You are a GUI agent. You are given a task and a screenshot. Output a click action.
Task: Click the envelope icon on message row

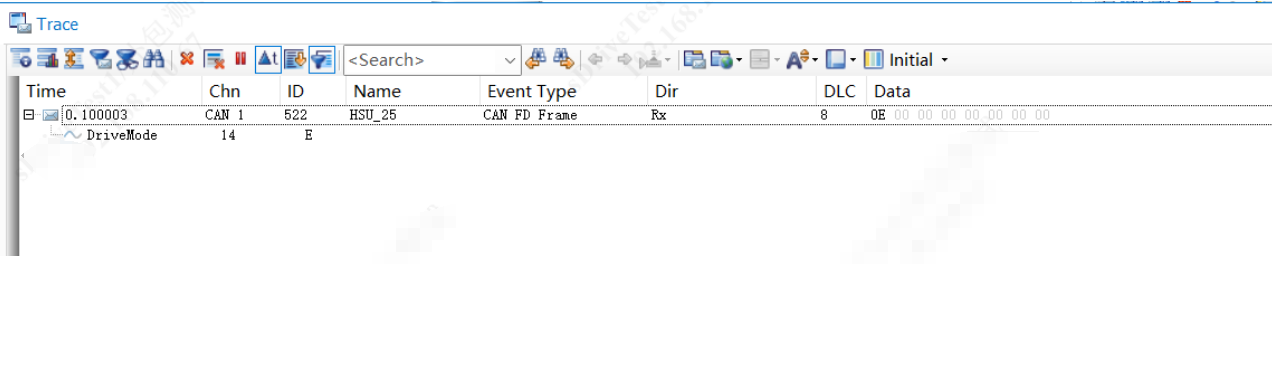(x=50, y=115)
